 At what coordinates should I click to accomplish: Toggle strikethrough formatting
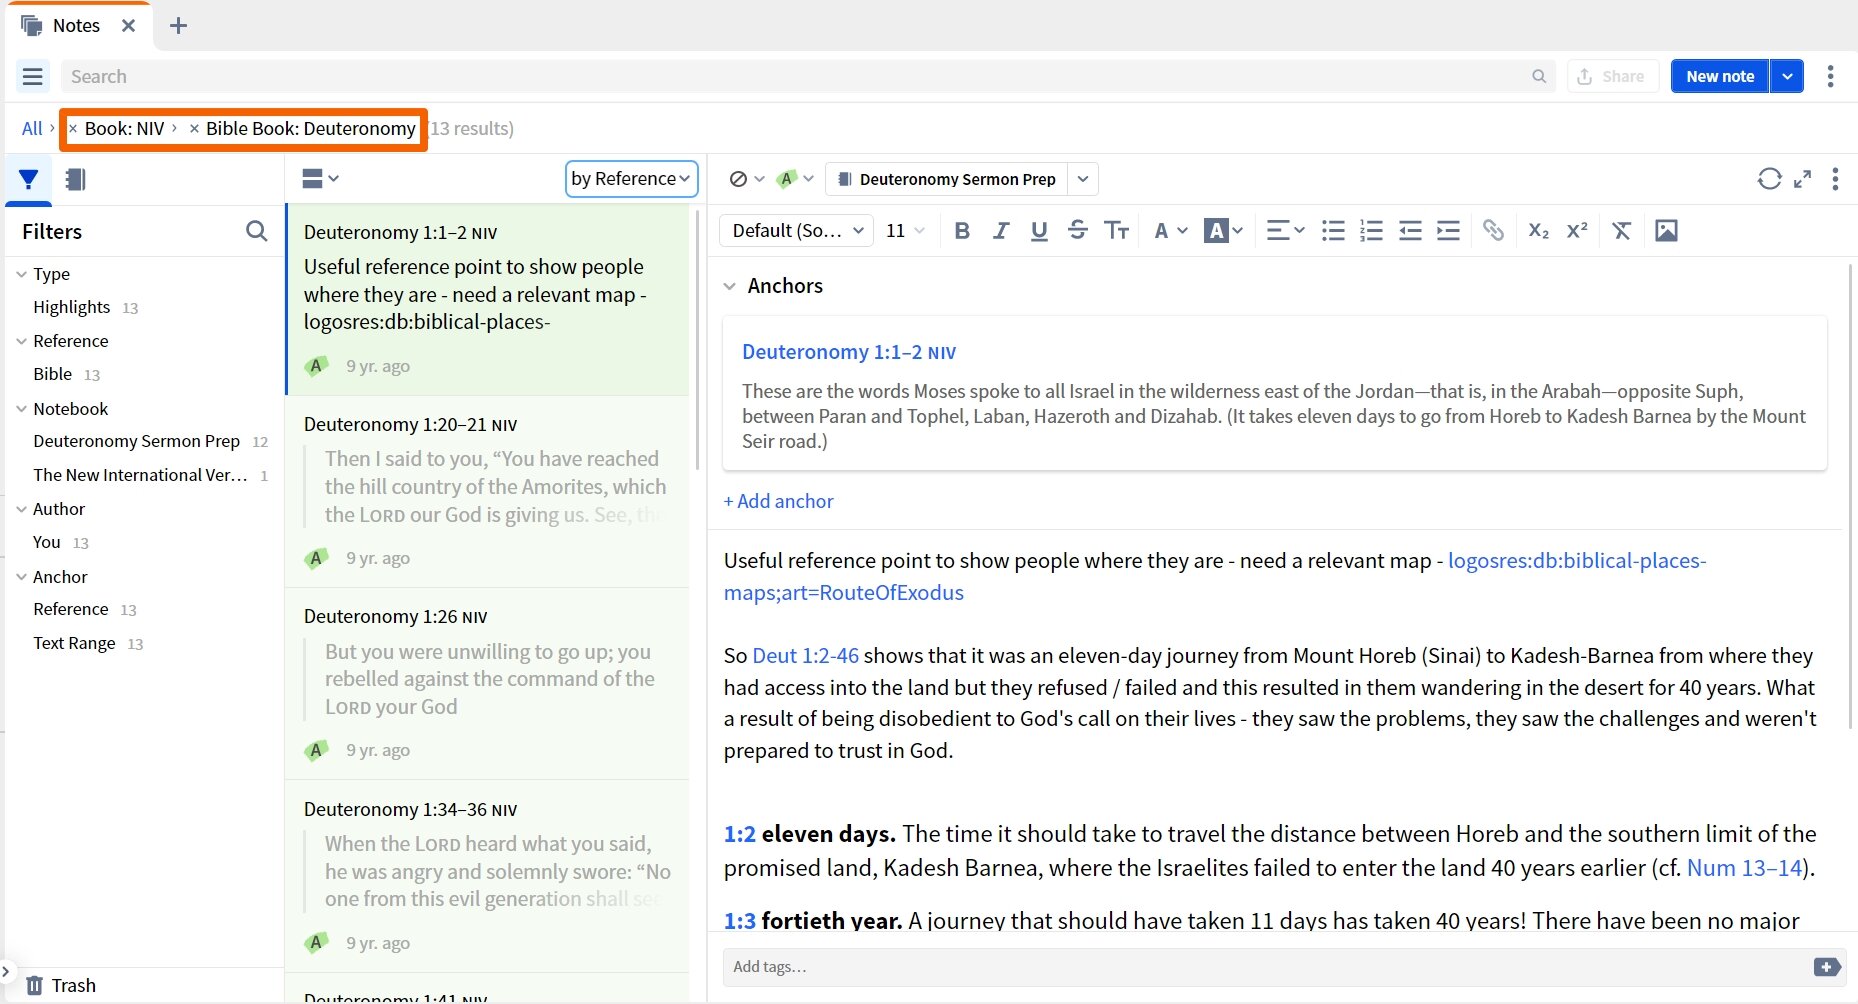point(1077,231)
